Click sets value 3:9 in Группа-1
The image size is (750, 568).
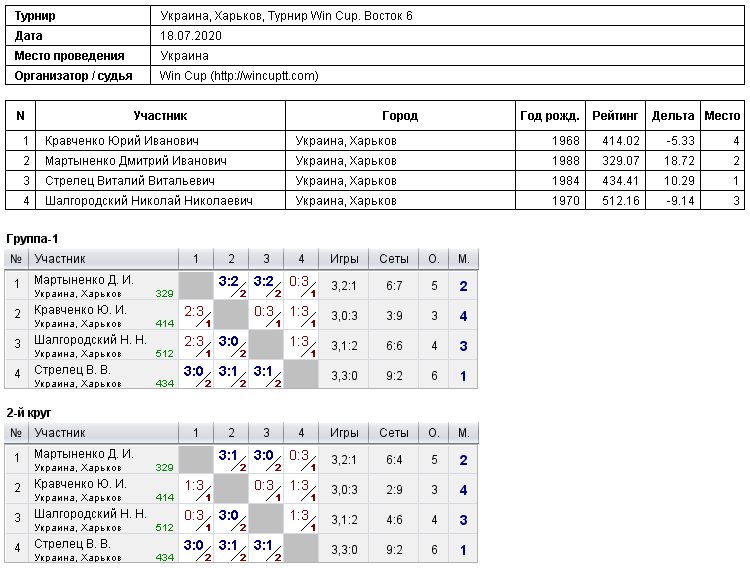[394, 316]
